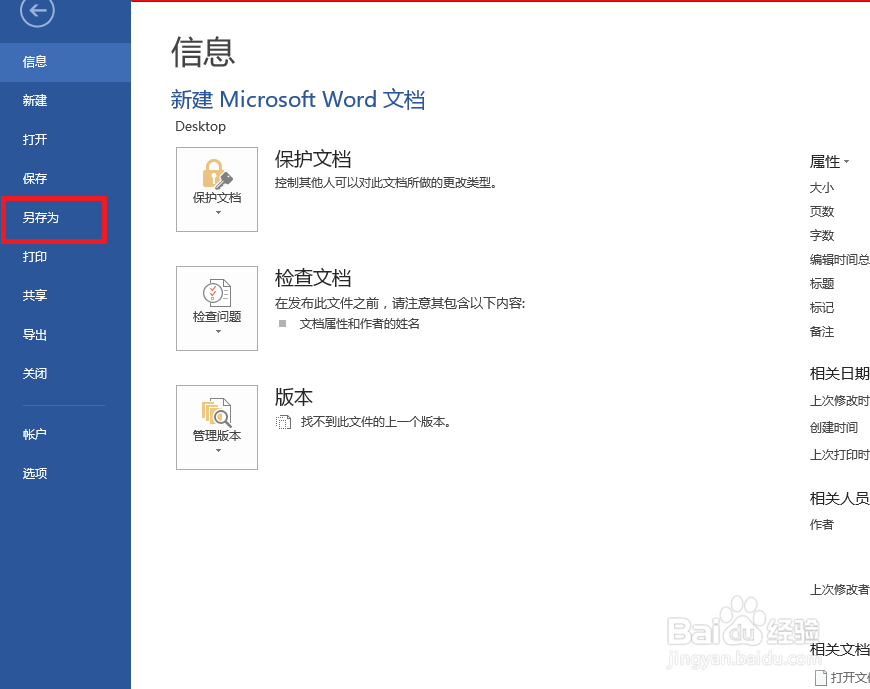Click the 标题 property field
The width and height of the screenshot is (870, 689).
pos(822,283)
